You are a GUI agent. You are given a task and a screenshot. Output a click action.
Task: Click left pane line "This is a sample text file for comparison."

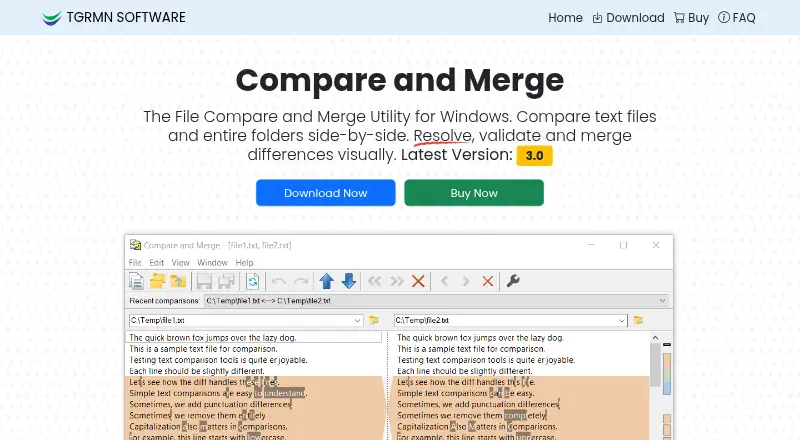tap(203, 349)
